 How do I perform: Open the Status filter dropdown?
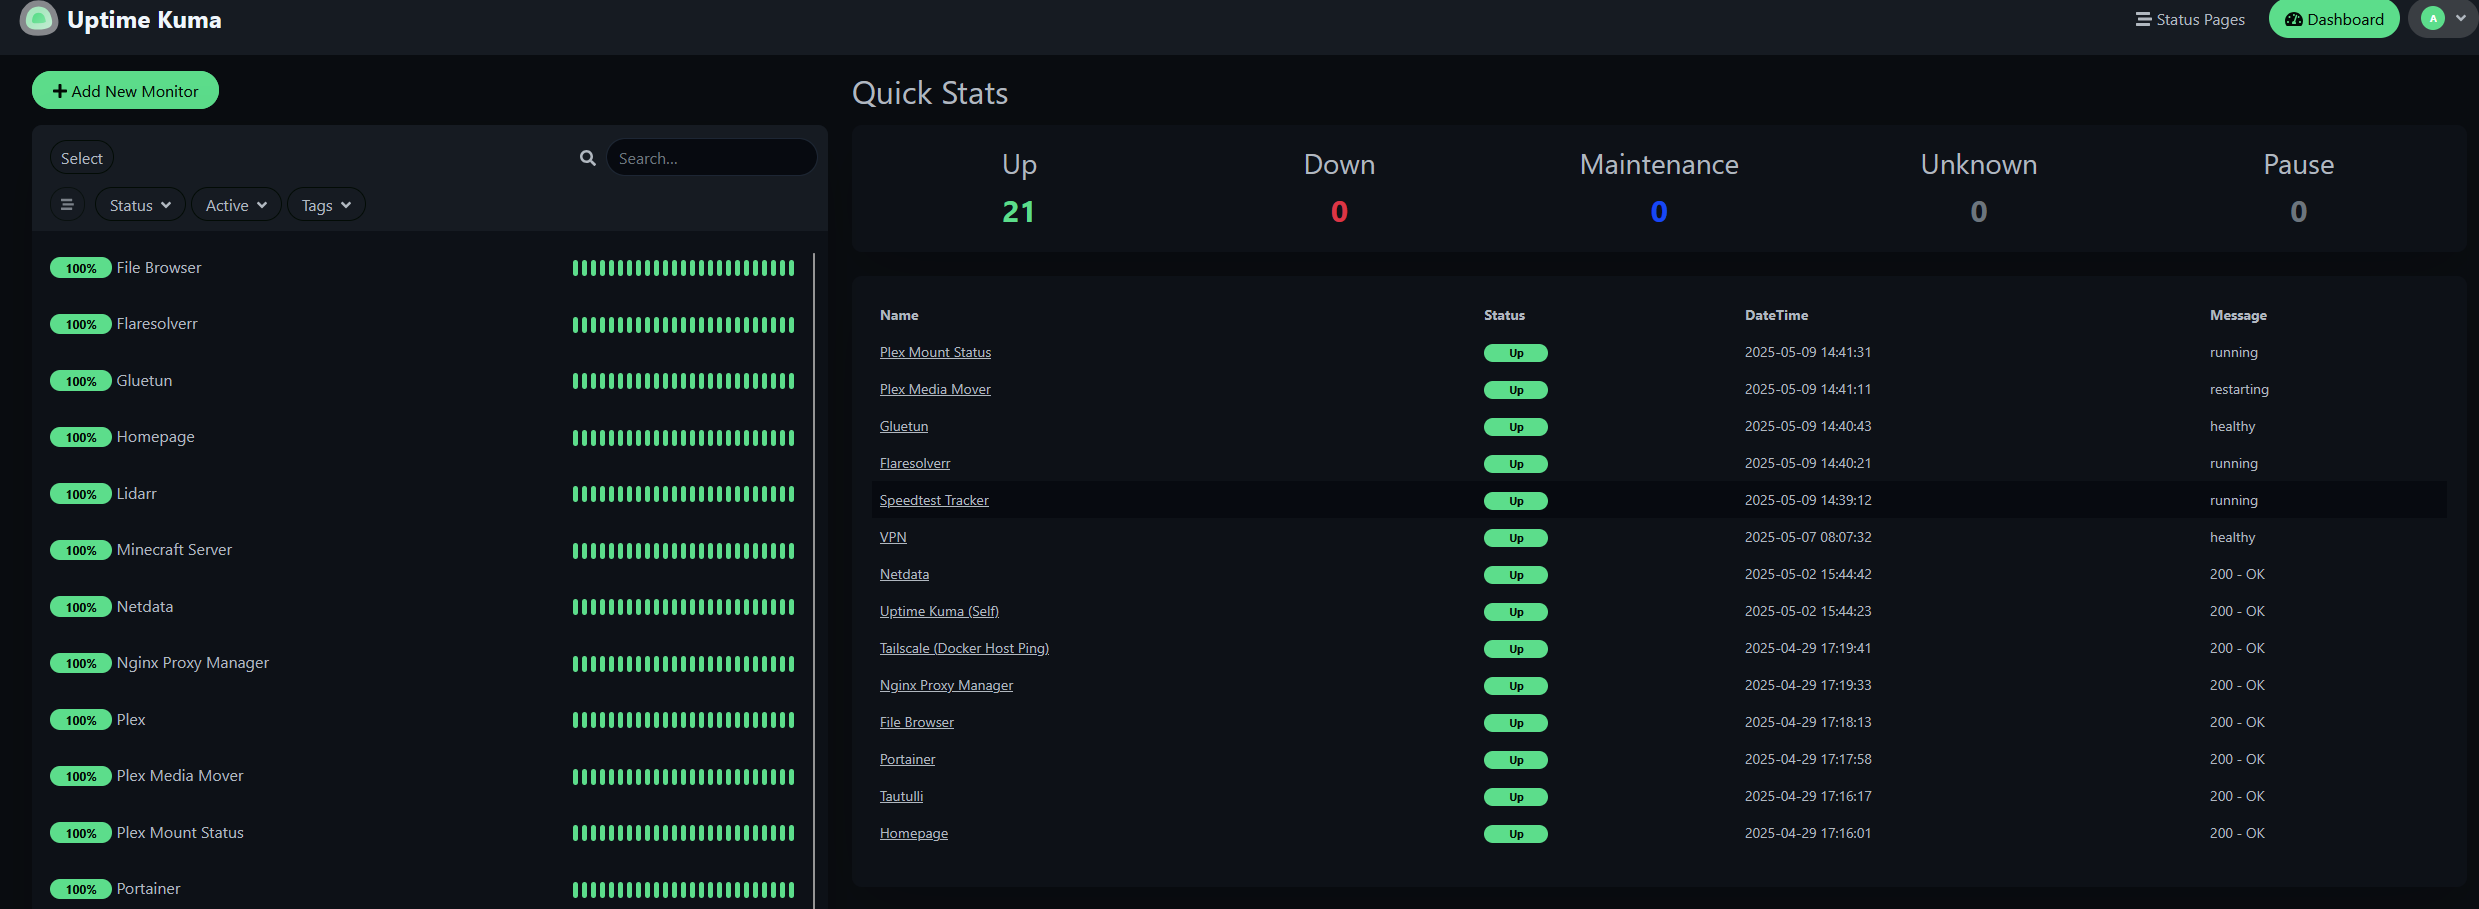tap(141, 205)
